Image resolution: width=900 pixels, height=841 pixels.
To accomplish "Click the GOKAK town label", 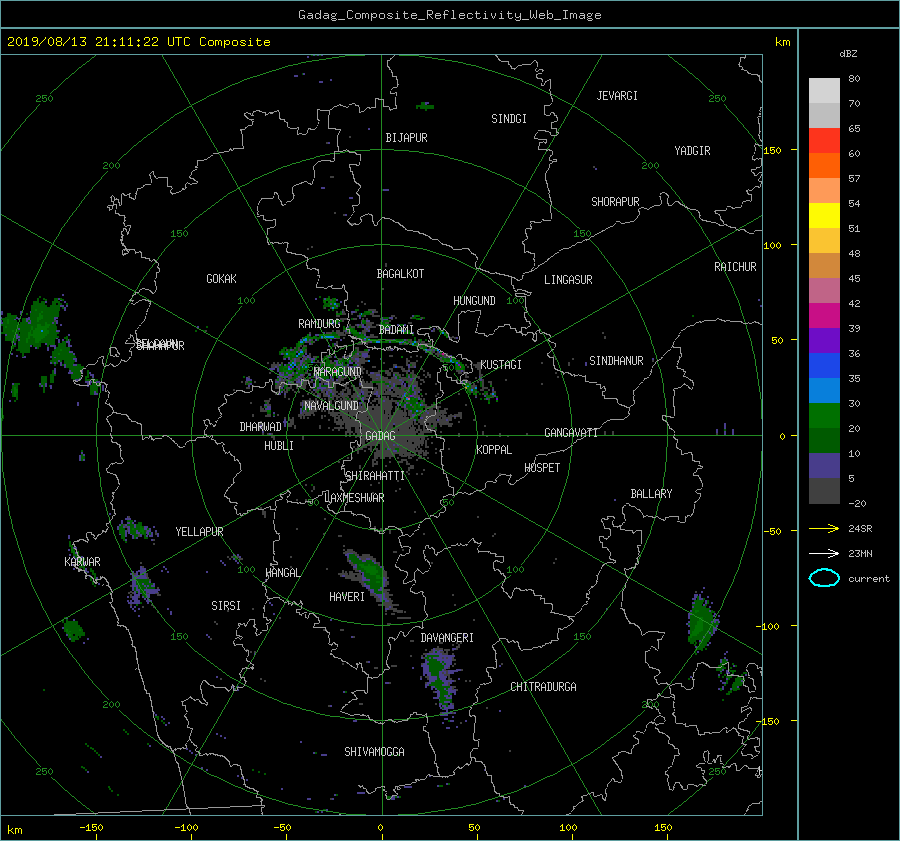I will click(221, 279).
